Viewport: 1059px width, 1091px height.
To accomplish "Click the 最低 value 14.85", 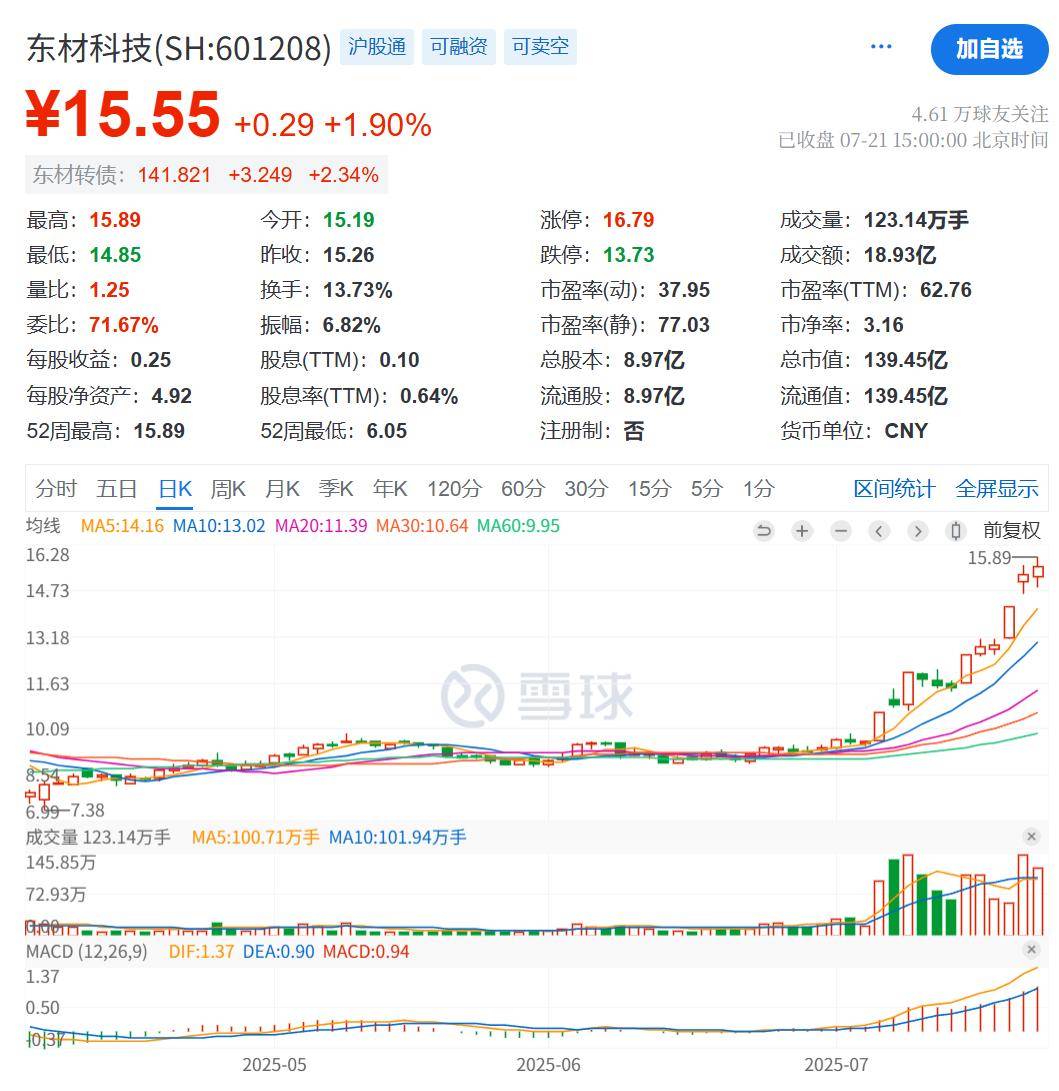I will pyautogui.click(x=115, y=255).
